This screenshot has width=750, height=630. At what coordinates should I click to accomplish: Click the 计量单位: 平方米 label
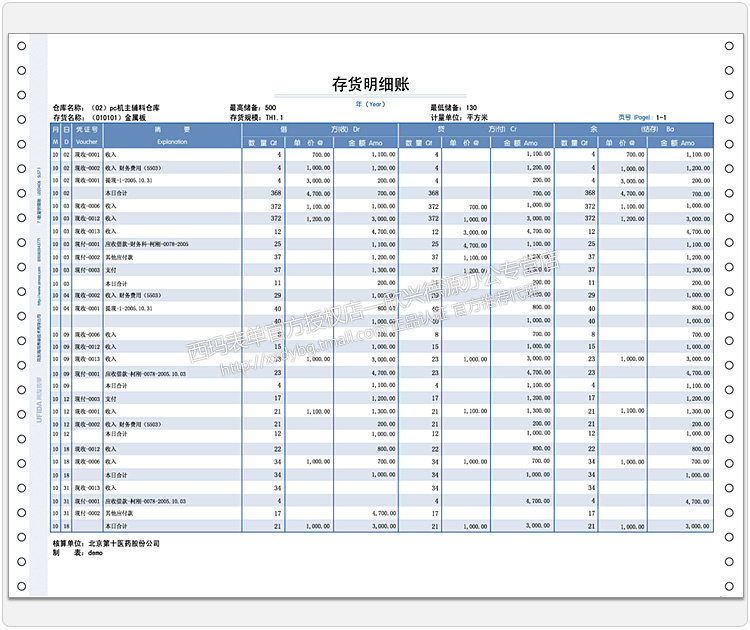pyautogui.click(x=459, y=117)
